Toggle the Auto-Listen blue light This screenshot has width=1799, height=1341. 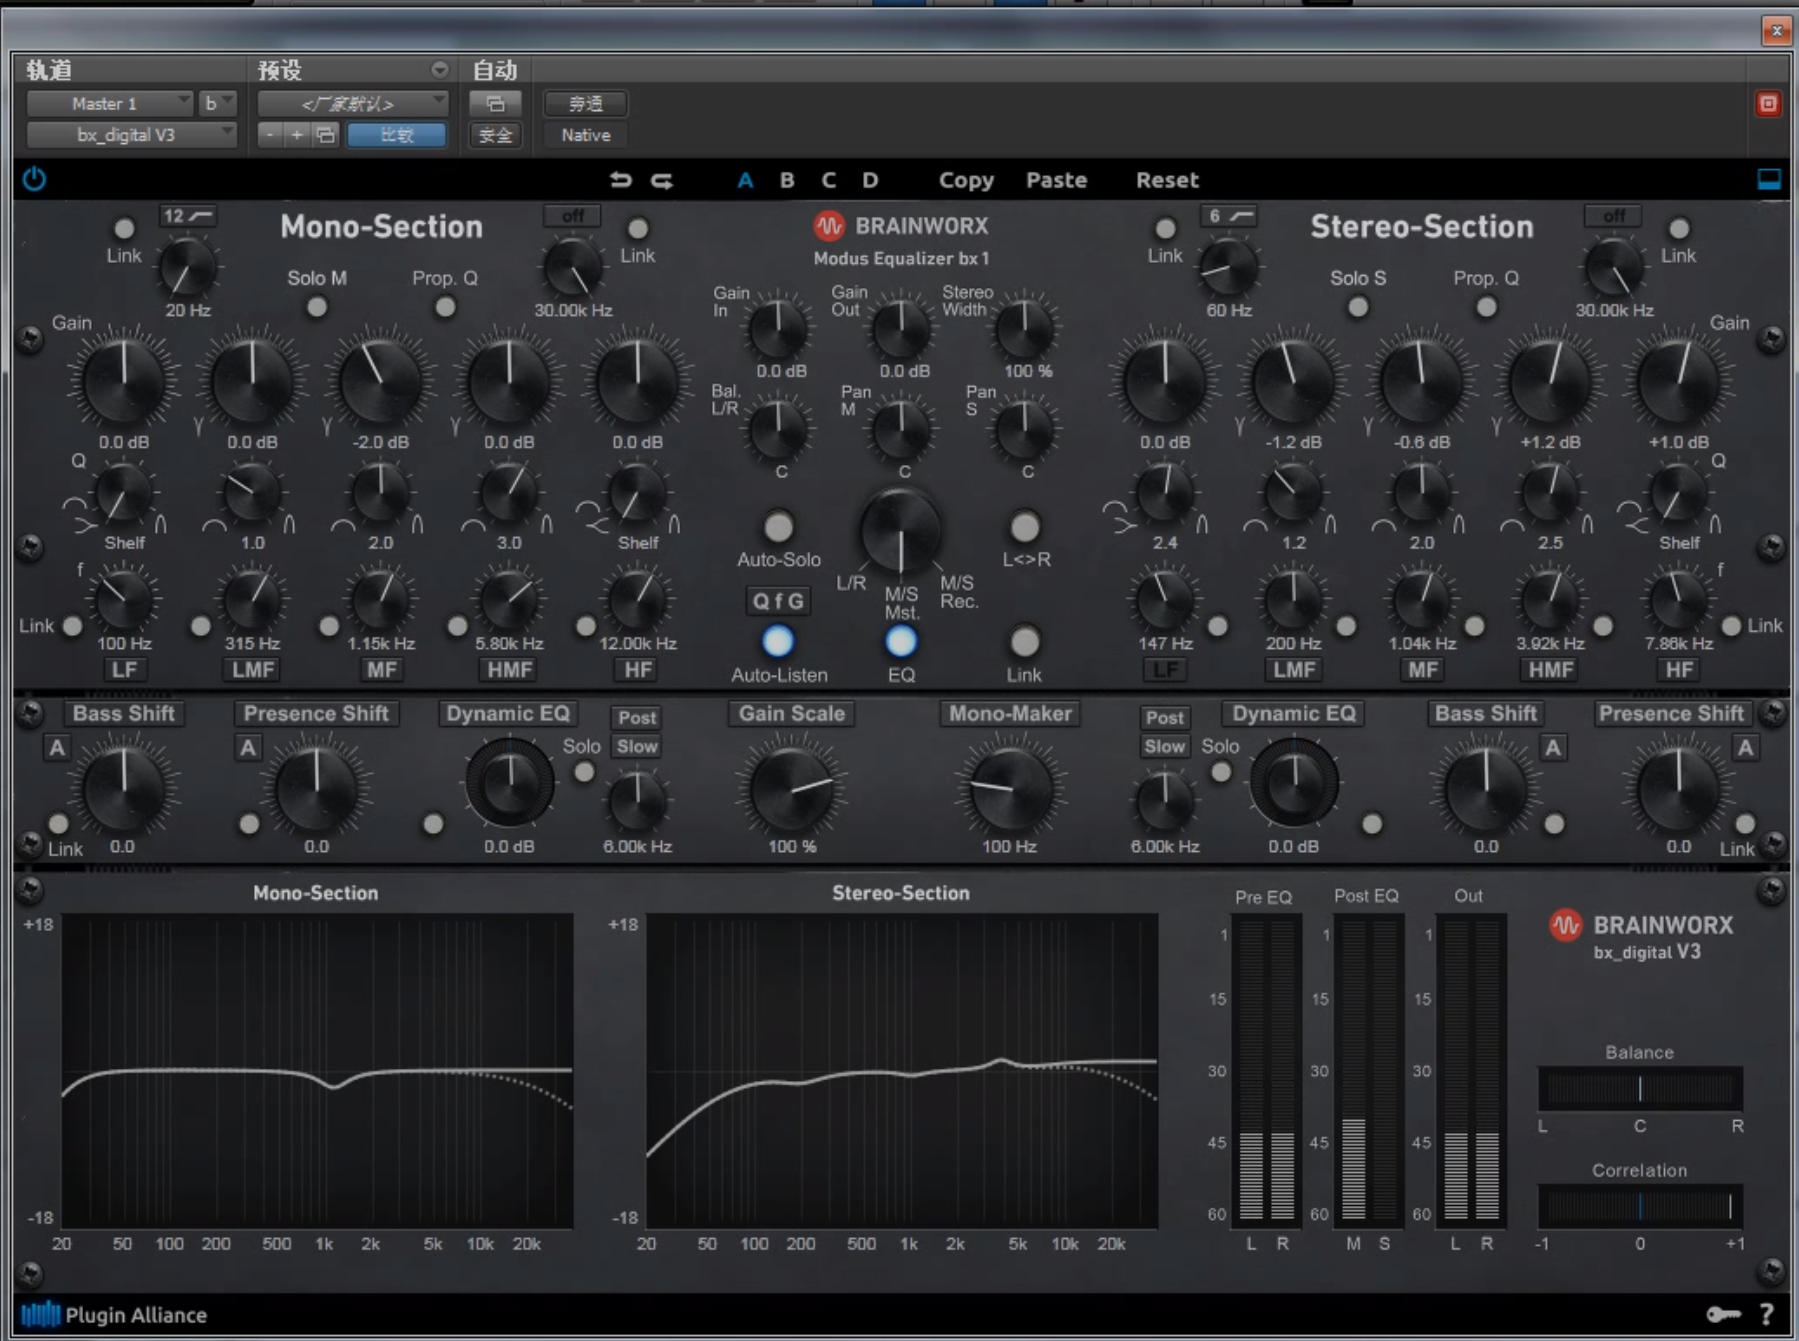(x=778, y=641)
